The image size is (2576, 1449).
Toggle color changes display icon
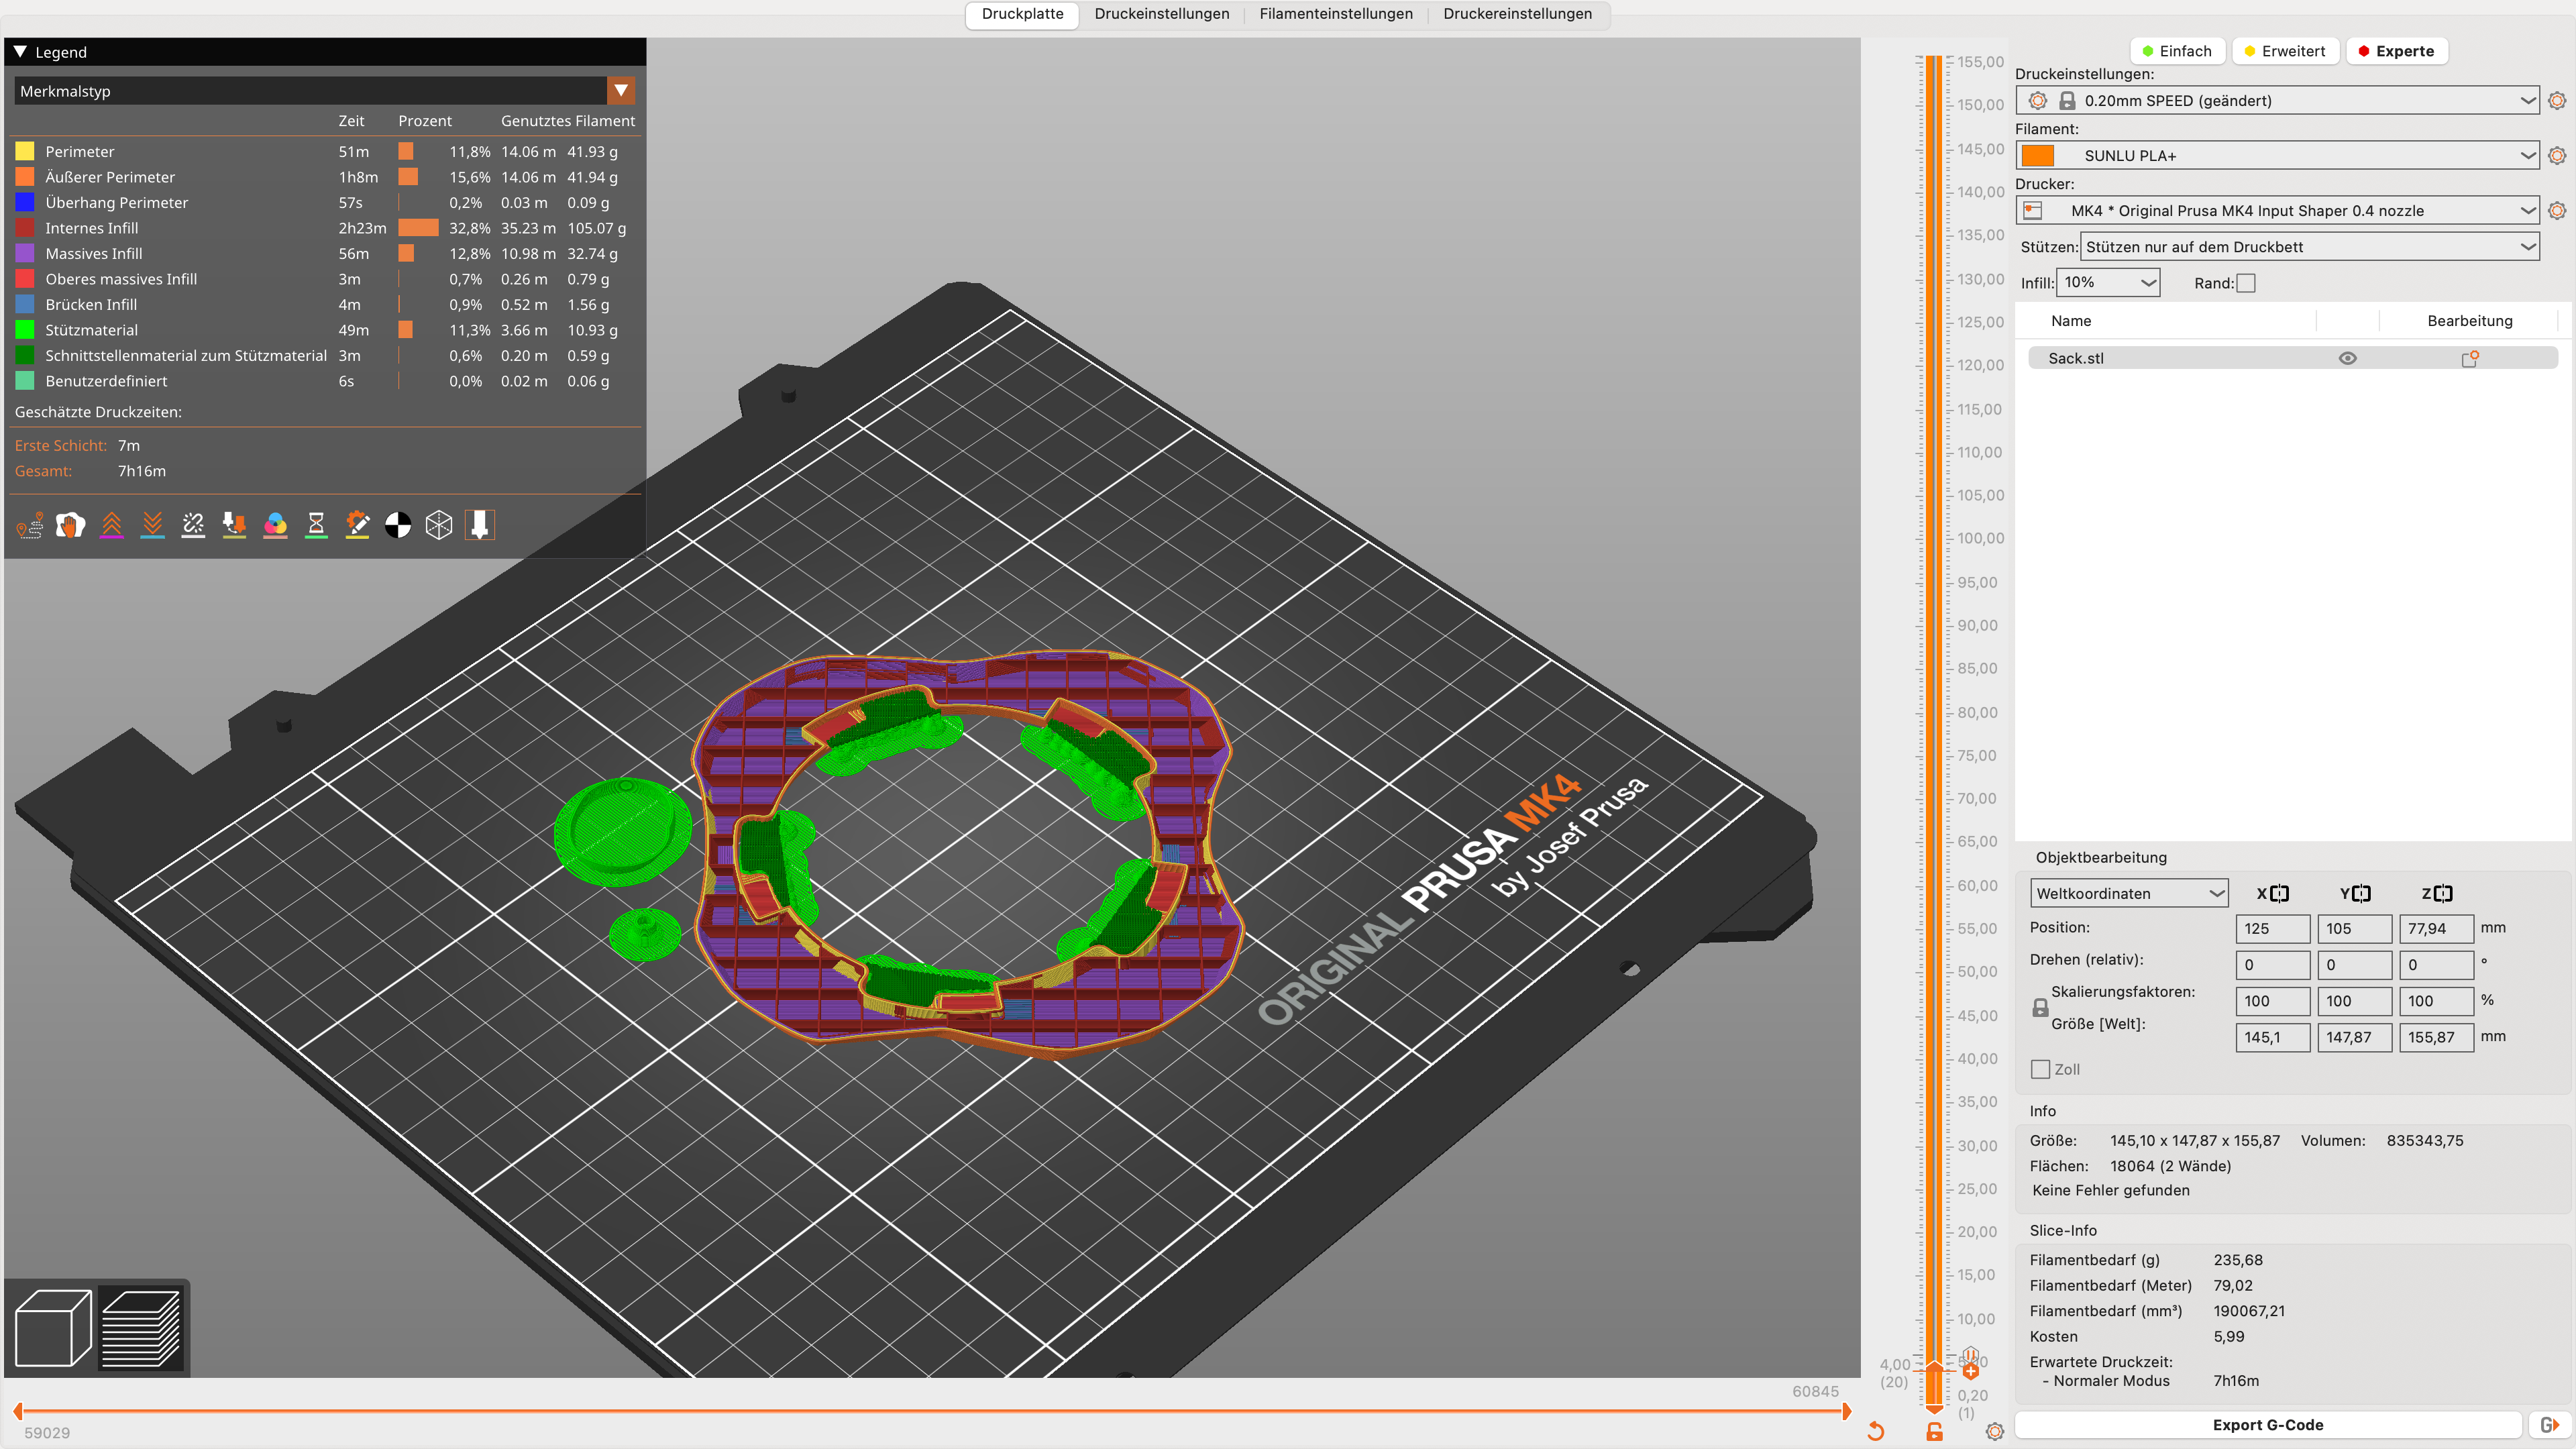tap(275, 525)
